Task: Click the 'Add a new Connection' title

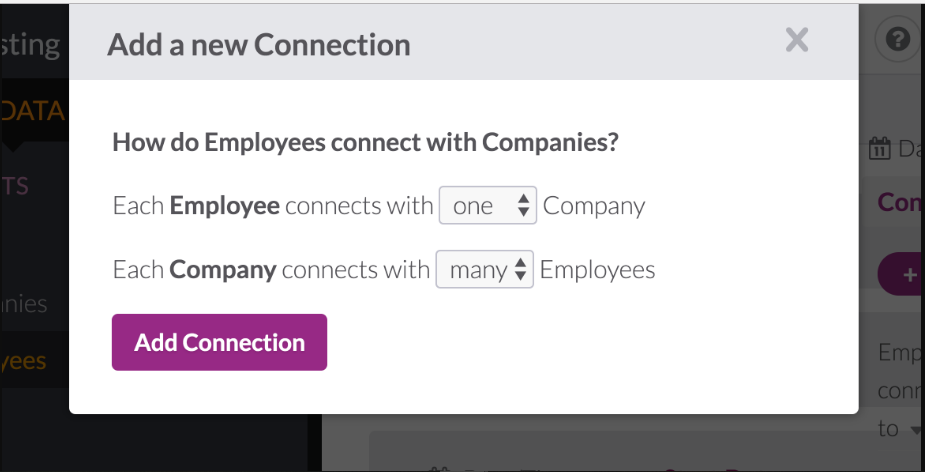Action: [x=259, y=44]
